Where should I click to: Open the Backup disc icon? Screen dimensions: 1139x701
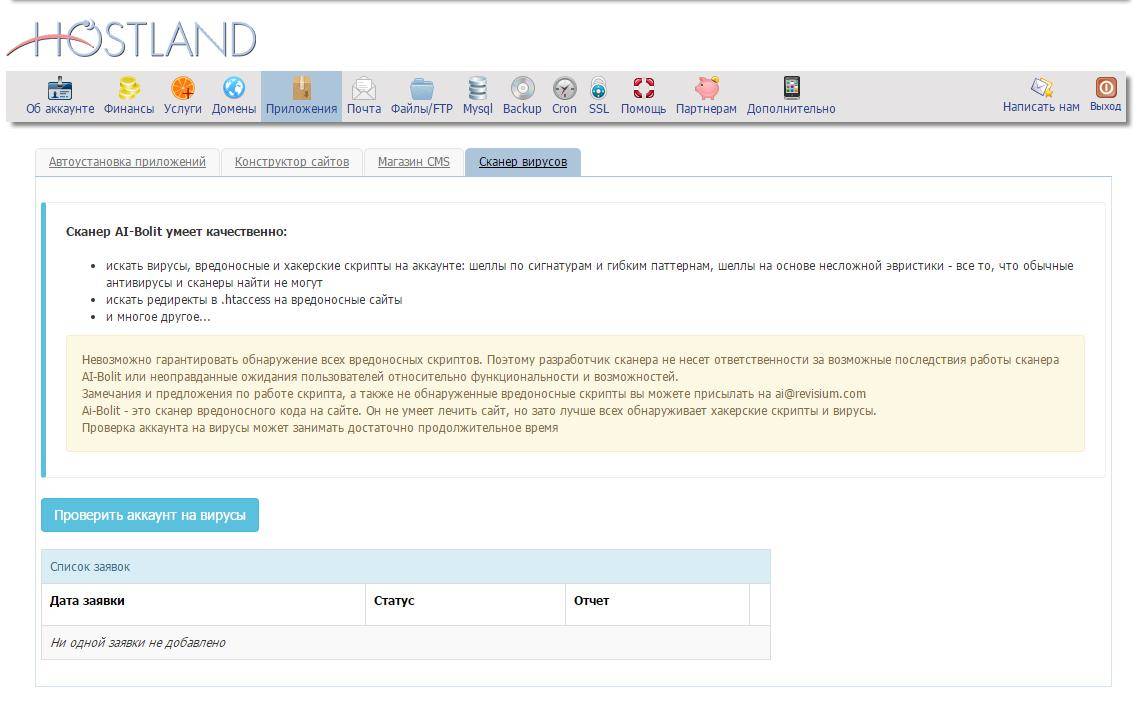pyautogui.click(x=522, y=89)
